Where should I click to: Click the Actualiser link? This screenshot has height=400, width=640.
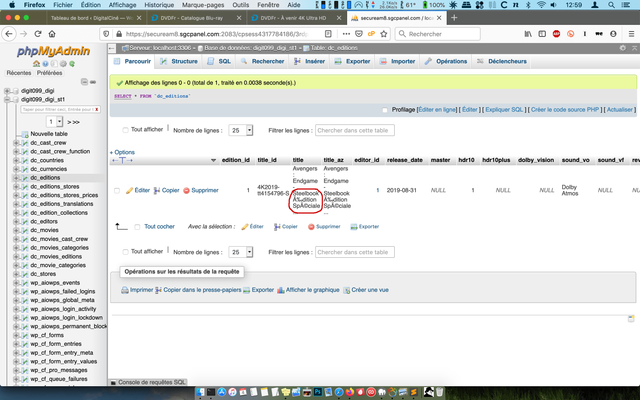pyautogui.click(x=620, y=110)
